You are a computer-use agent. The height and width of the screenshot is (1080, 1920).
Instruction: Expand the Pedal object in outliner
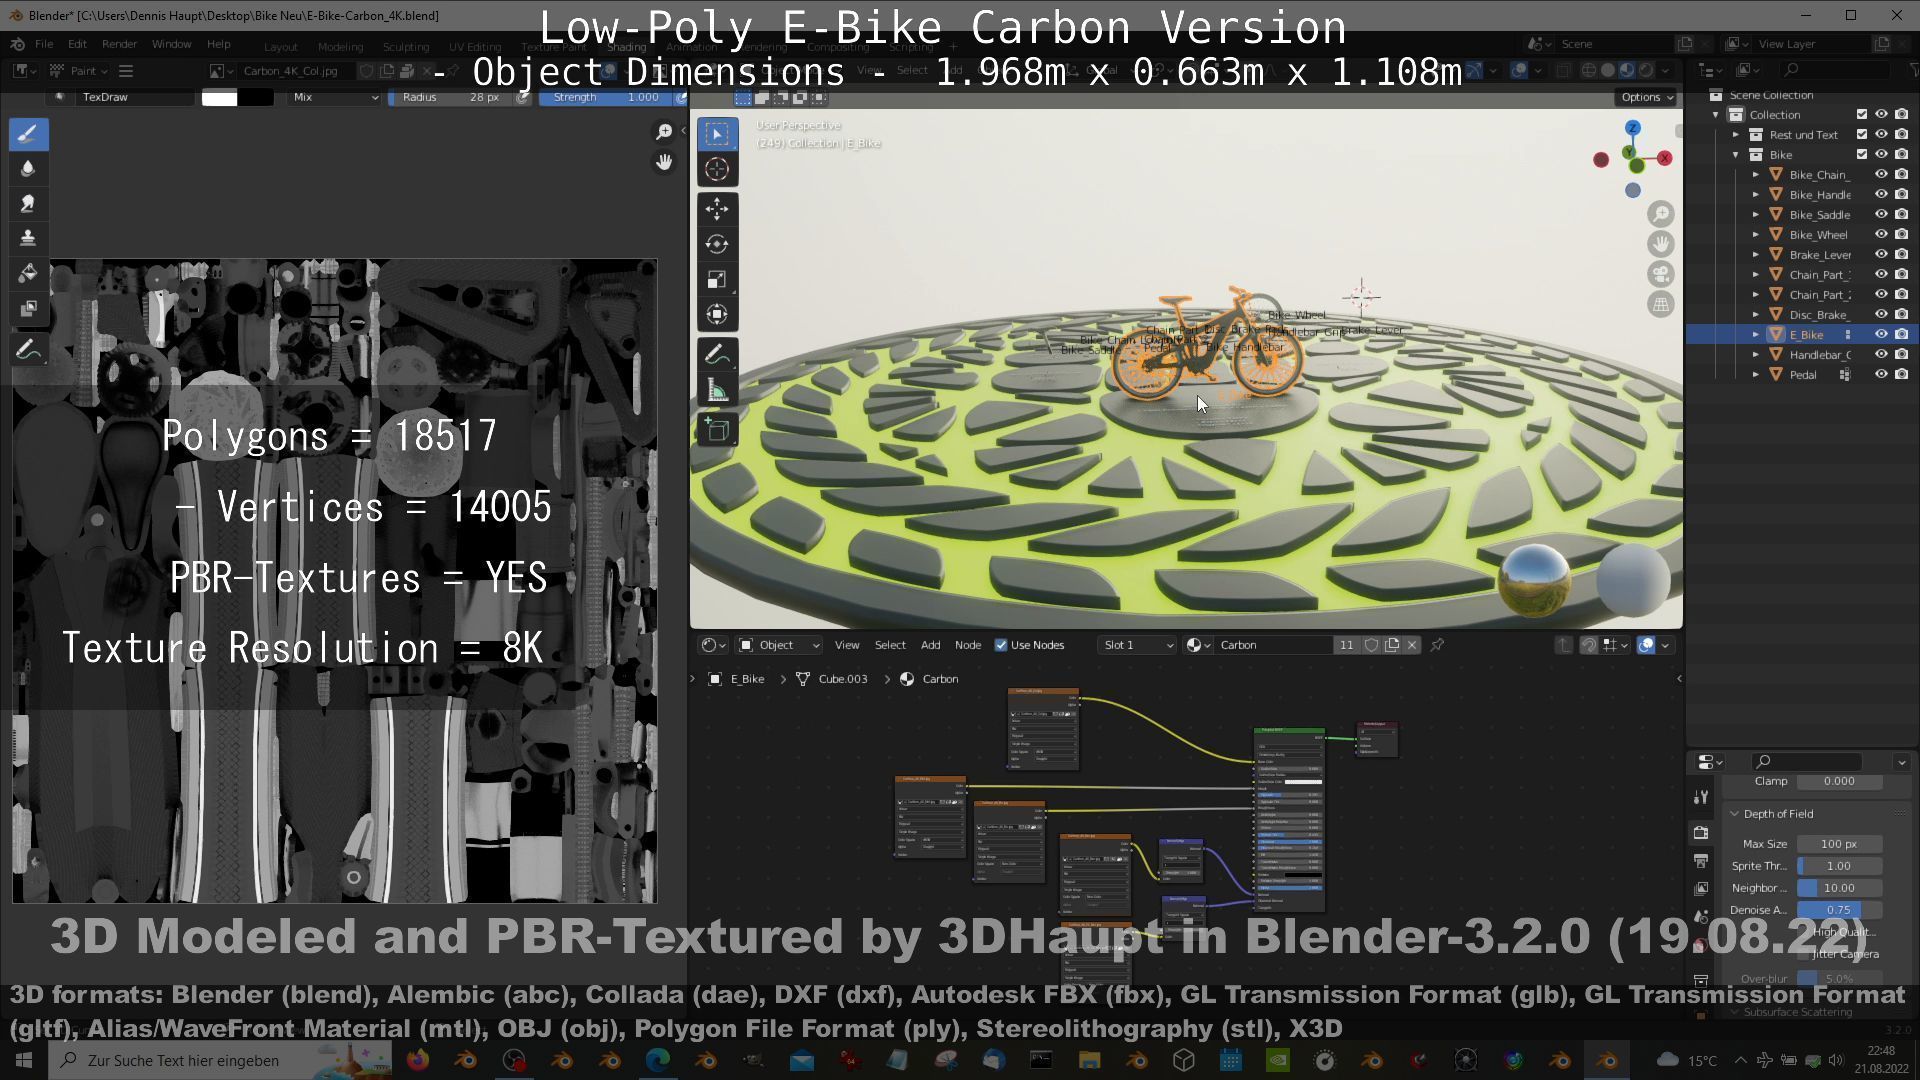pos(1756,374)
